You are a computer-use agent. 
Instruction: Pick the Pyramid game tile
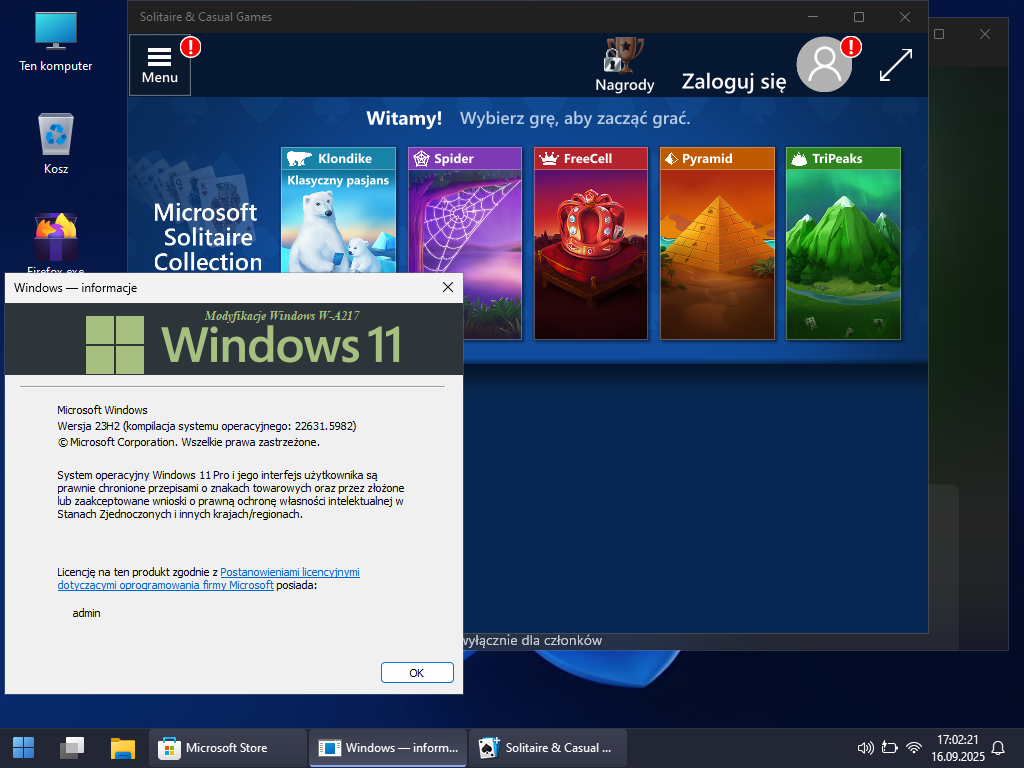717,243
